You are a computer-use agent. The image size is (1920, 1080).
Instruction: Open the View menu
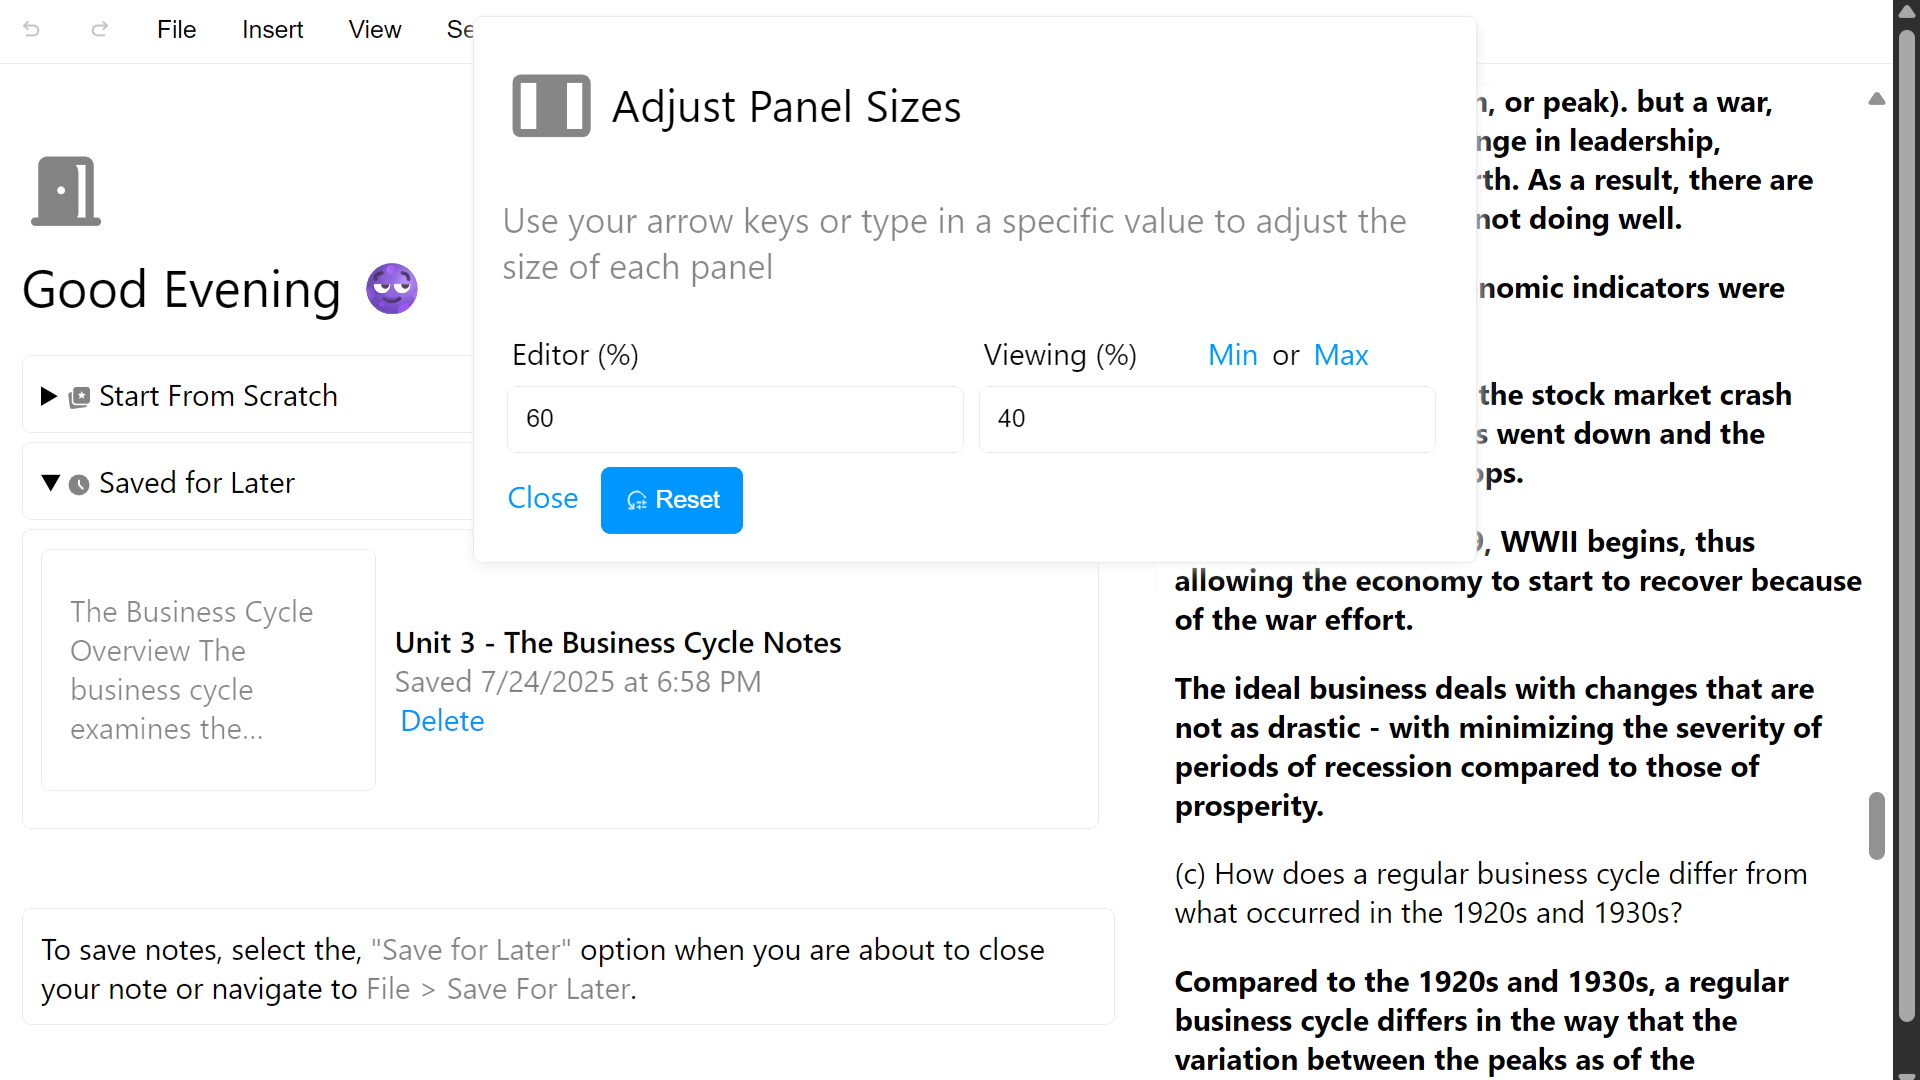[374, 30]
